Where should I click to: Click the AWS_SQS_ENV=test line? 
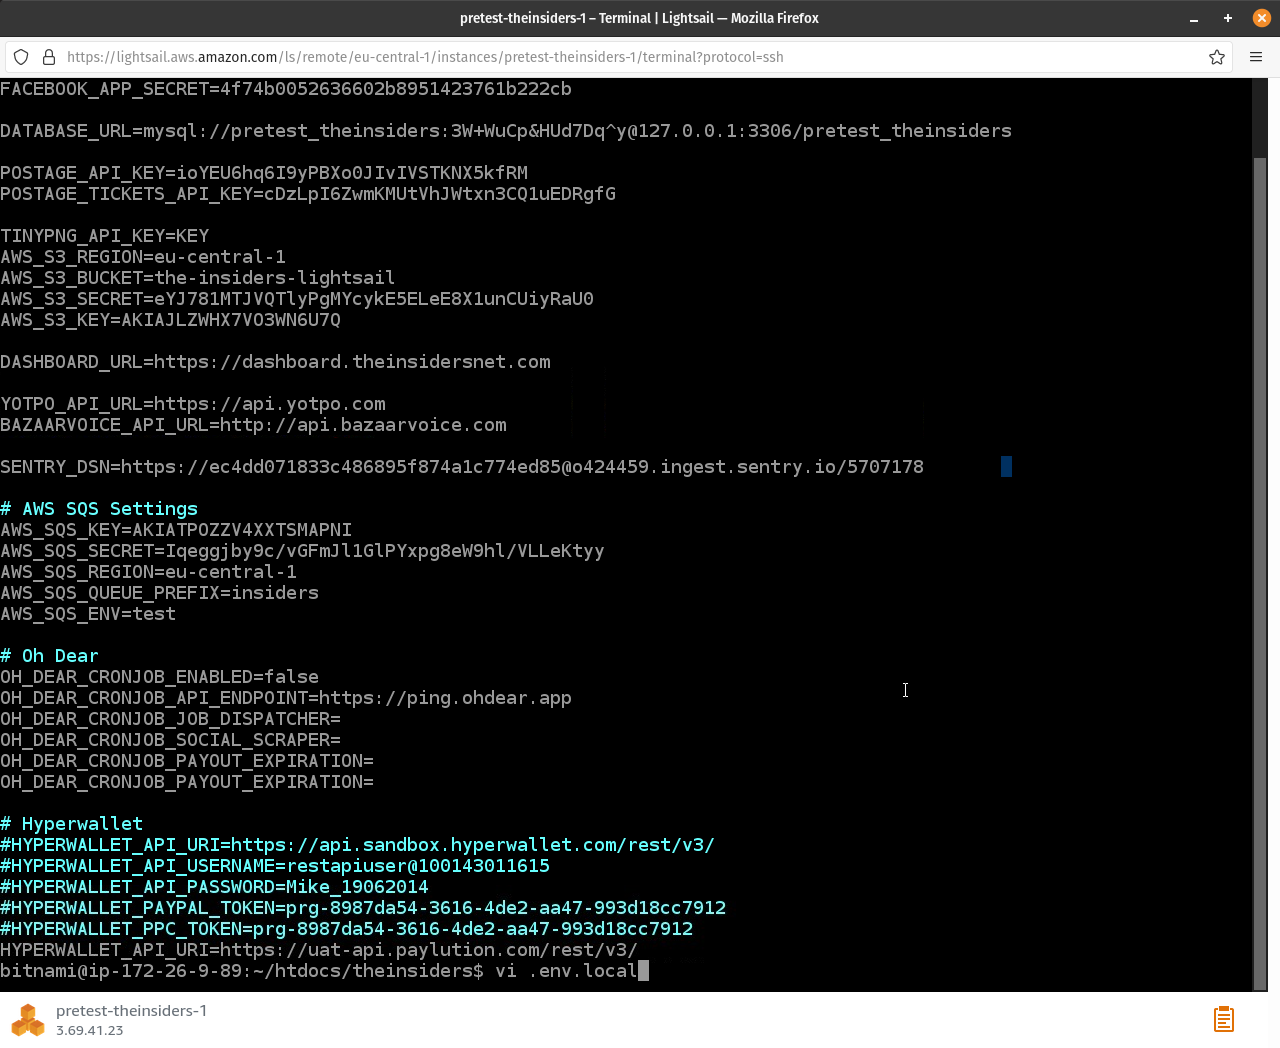pyautogui.click(x=88, y=614)
